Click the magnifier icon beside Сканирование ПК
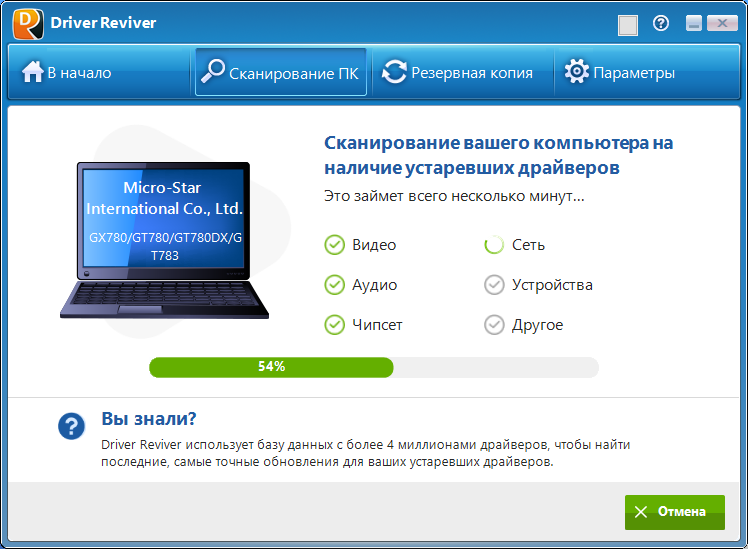This screenshot has width=748, height=549. pyautogui.click(x=213, y=71)
